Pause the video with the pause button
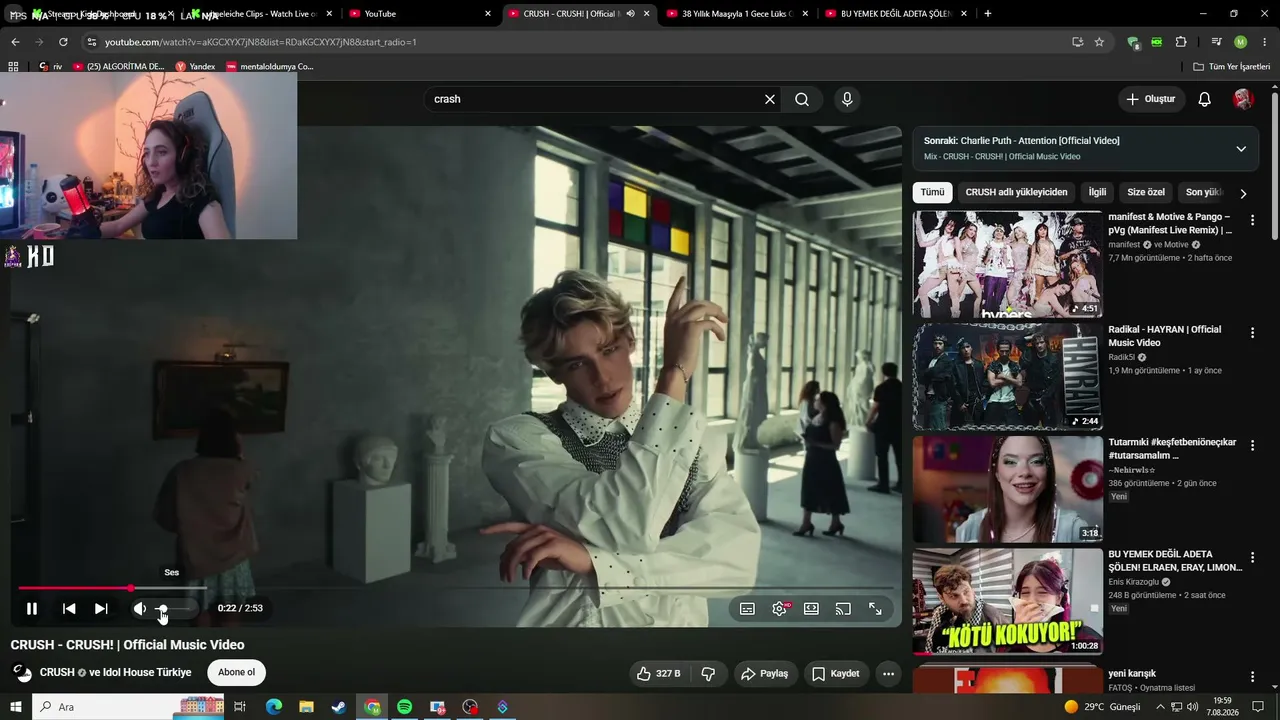Screen dimensions: 1280x720 [x=32, y=608]
